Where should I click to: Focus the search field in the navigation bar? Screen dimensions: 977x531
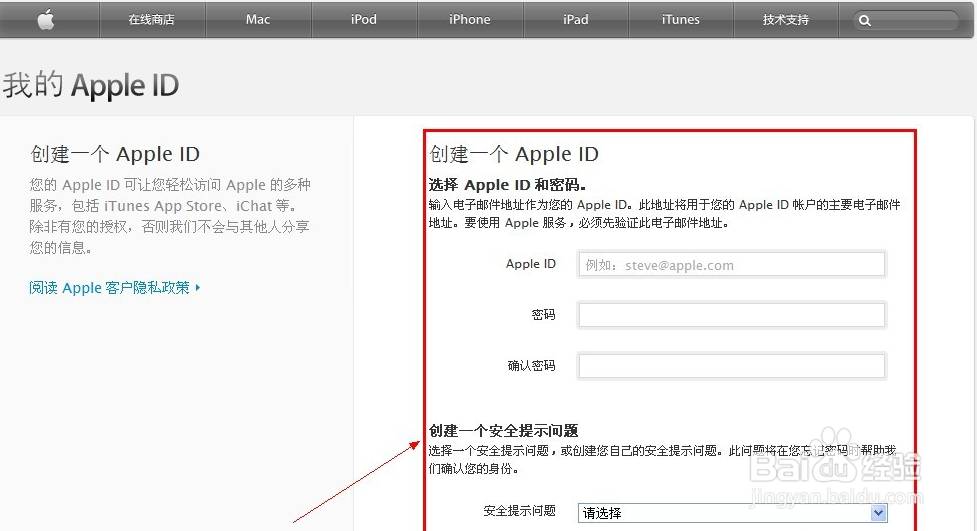pyautogui.click(x=905, y=21)
